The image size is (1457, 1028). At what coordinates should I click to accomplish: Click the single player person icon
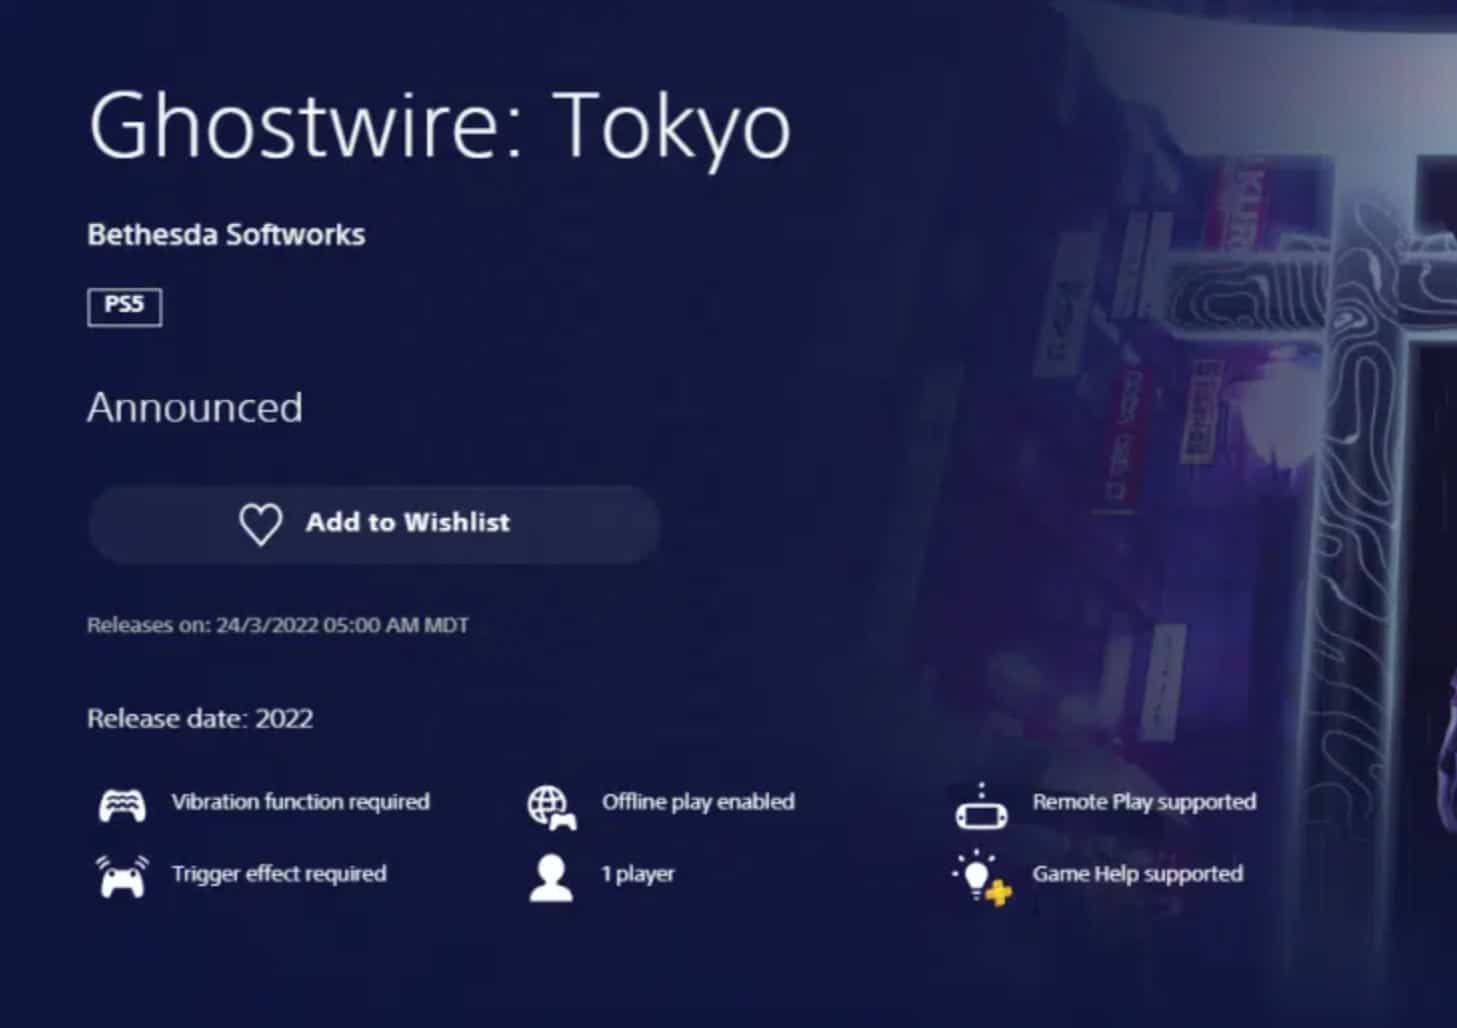pos(550,877)
